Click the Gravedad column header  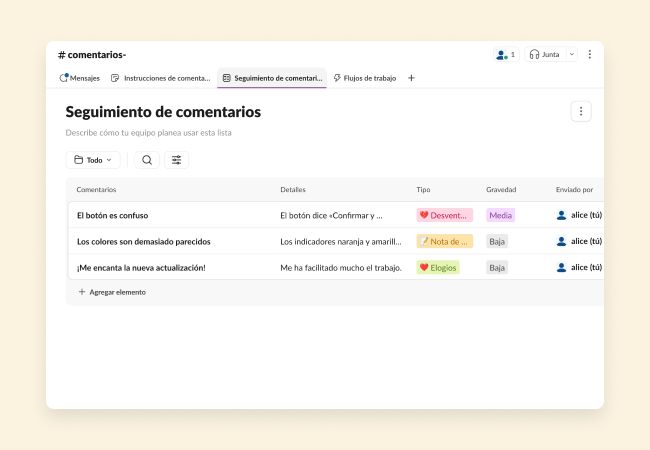pos(501,189)
